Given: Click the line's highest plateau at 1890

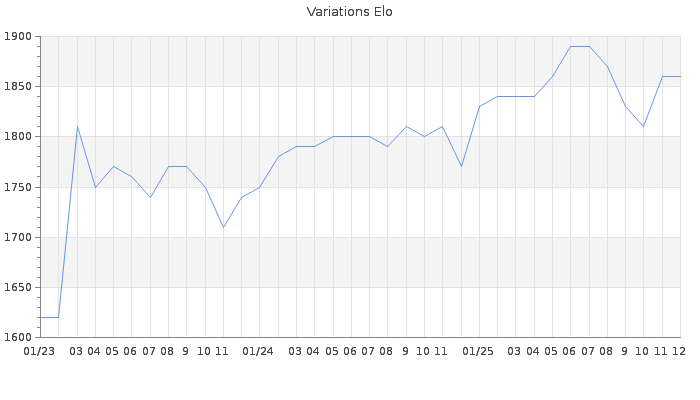Looking at the screenshot, I should (580, 47).
